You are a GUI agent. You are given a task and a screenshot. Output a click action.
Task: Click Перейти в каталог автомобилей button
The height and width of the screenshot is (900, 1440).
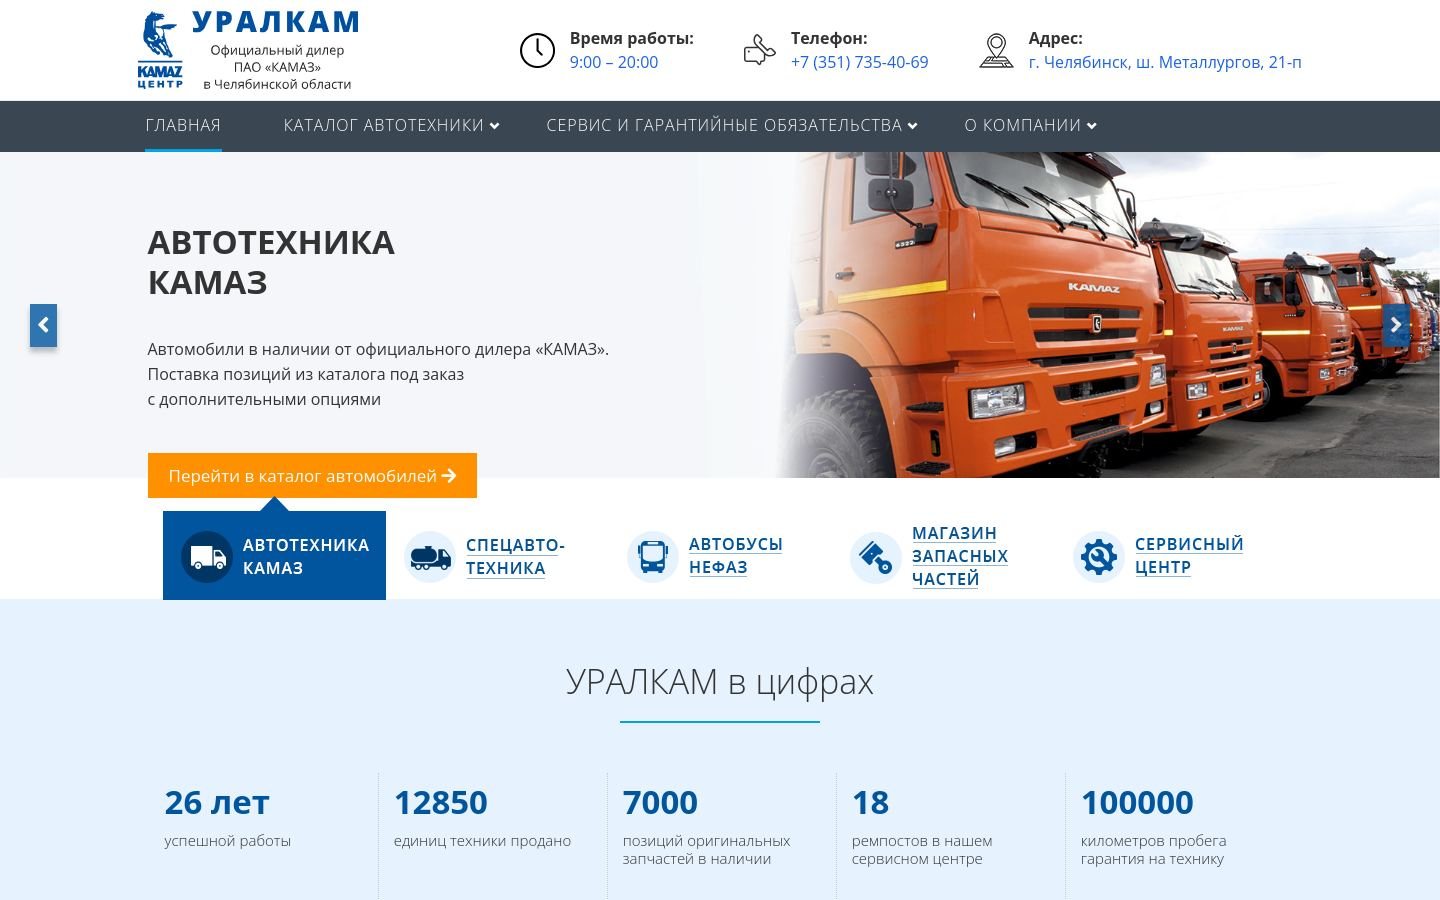click(x=312, y=475)
